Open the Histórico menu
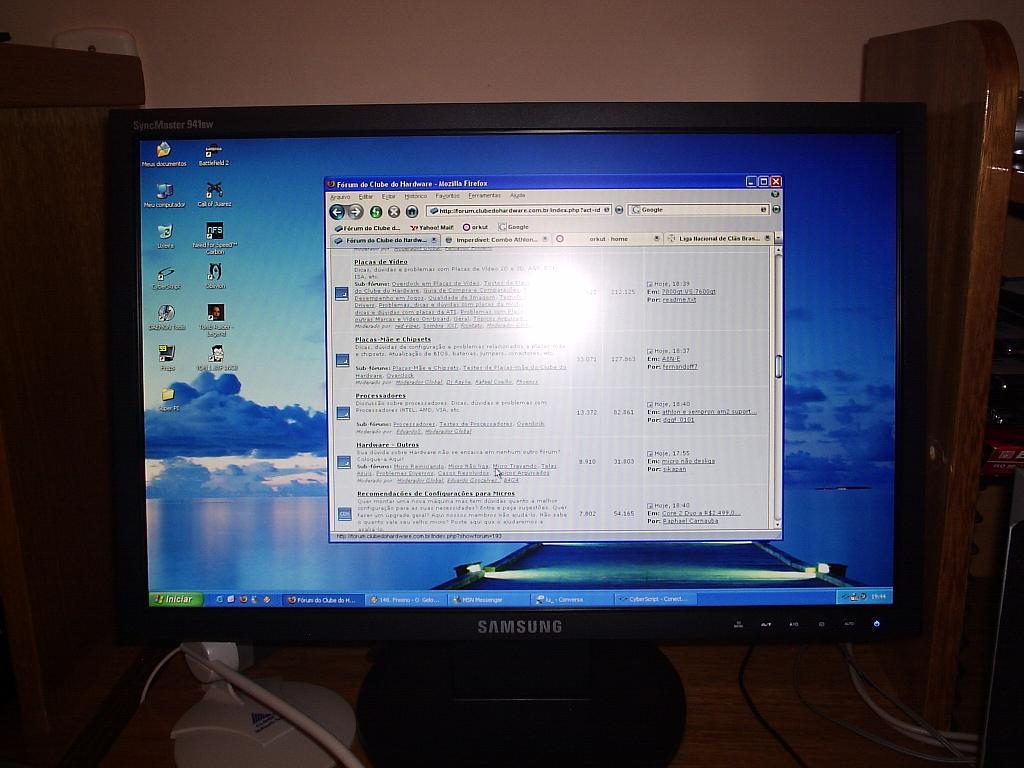Viewport: 1024px width, 768px height. 415,196
